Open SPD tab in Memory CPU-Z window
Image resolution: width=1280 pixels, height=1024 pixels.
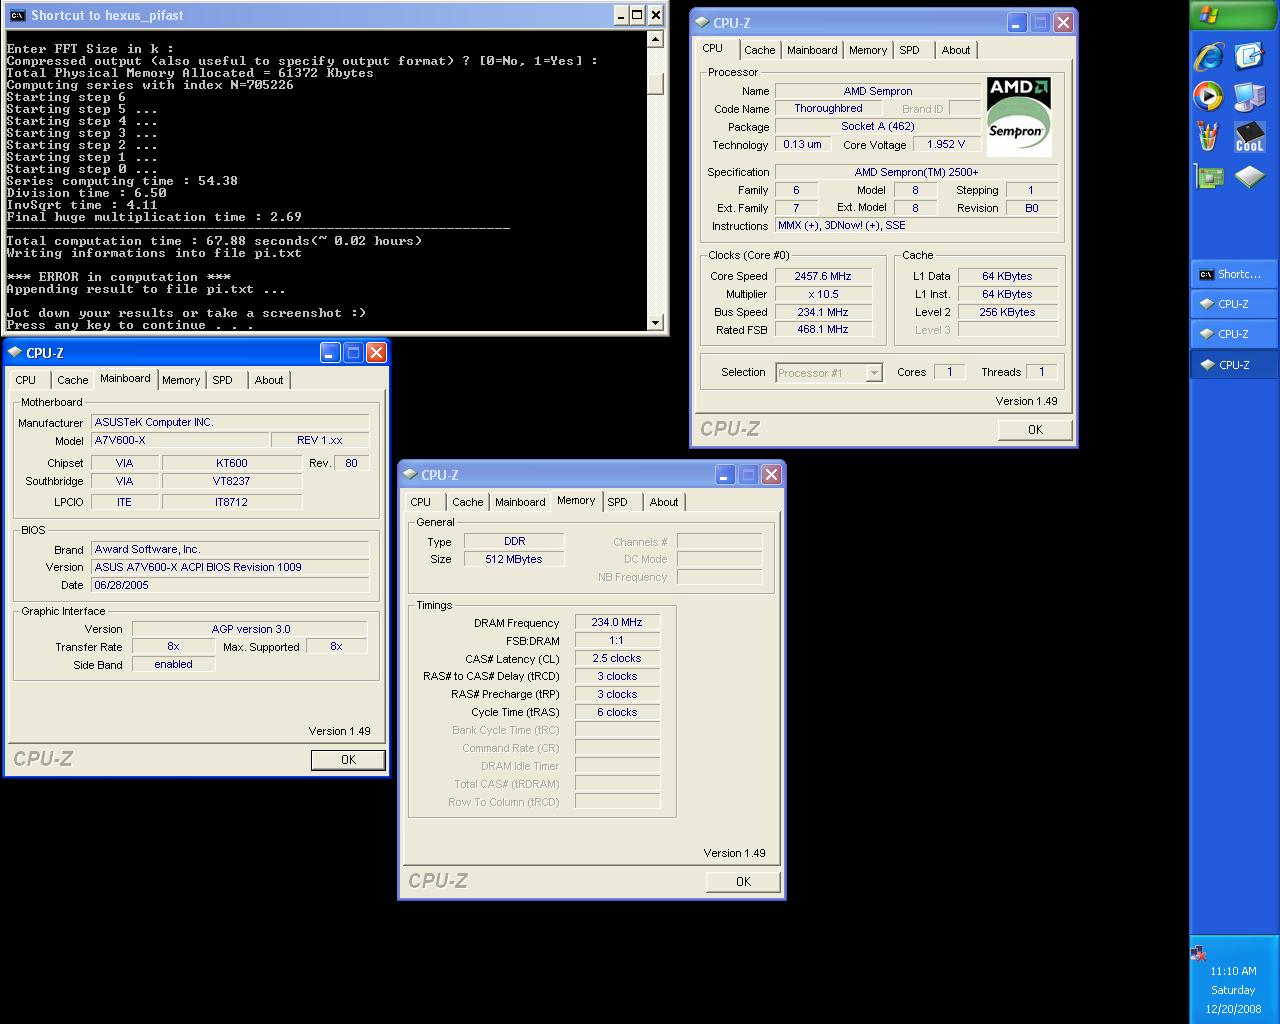click(618, 502)
